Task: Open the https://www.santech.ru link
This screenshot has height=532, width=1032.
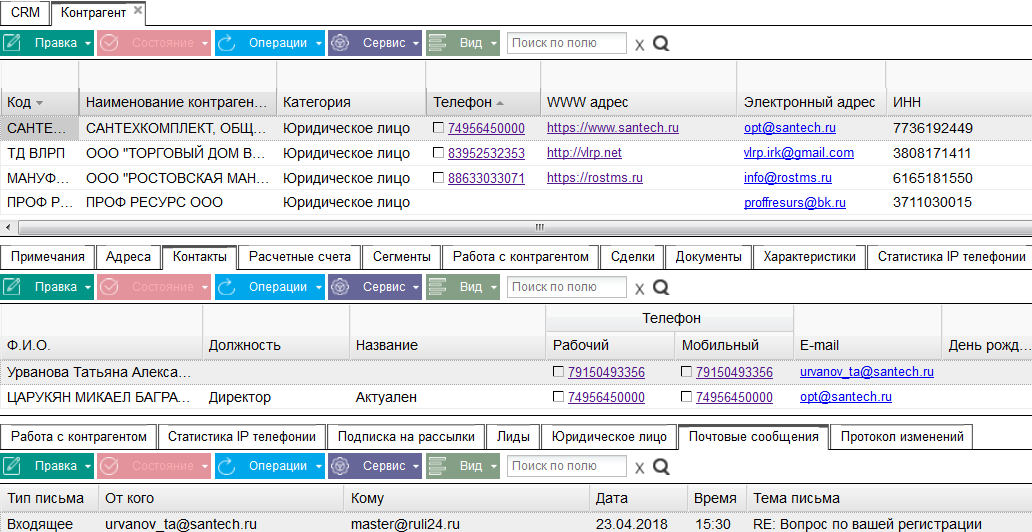Action: point(613,128)
